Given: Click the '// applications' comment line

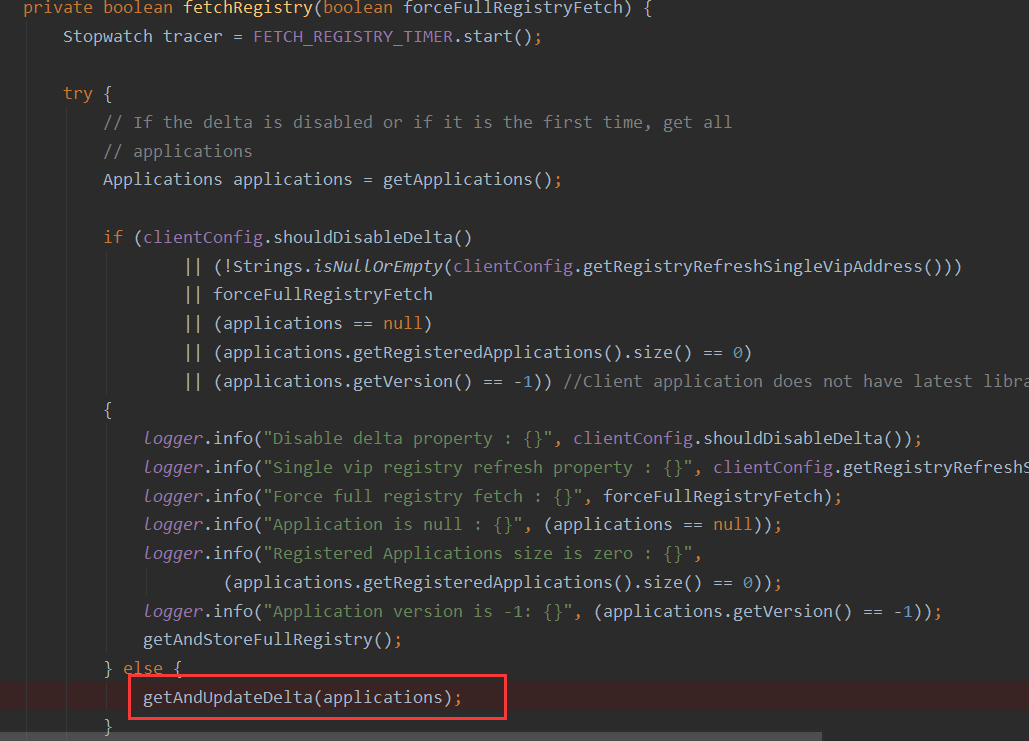Looking at the screenshot, I should click(178, 152).
